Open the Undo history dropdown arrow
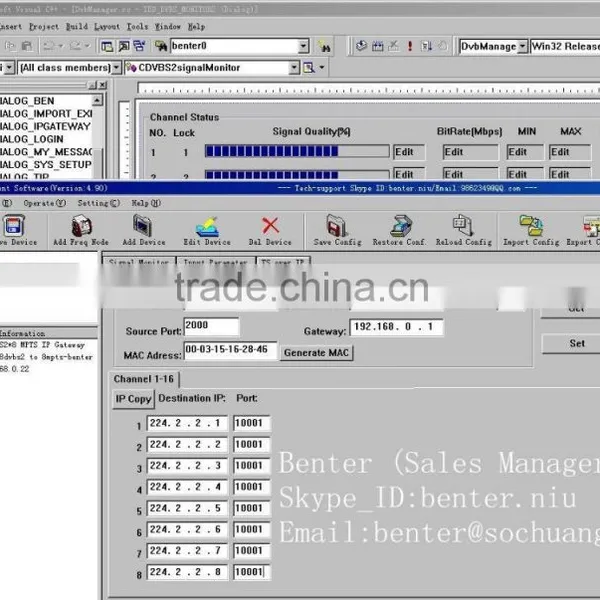 click(x=61, y=46)
